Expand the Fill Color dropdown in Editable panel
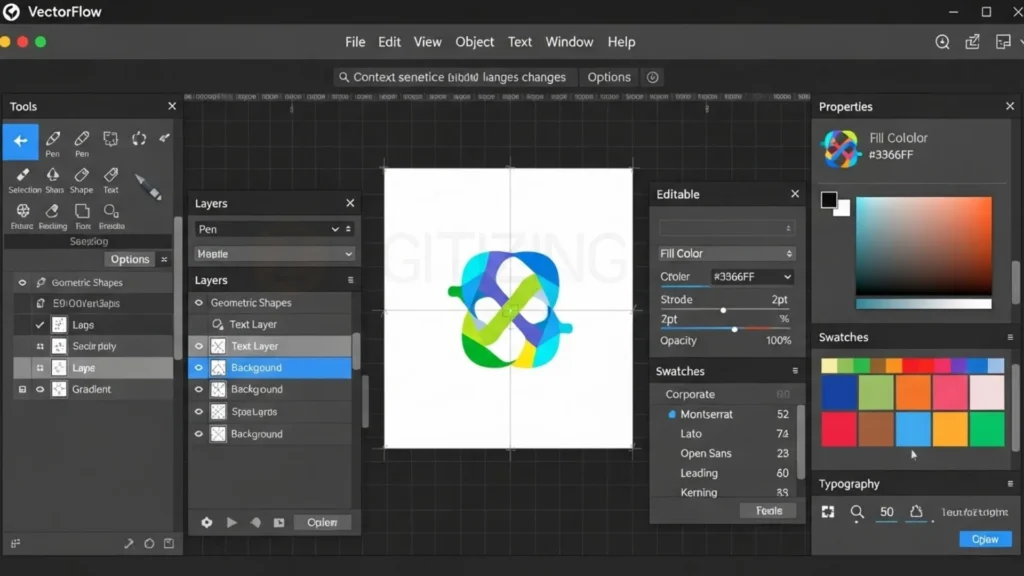 (x=726, y=254)
